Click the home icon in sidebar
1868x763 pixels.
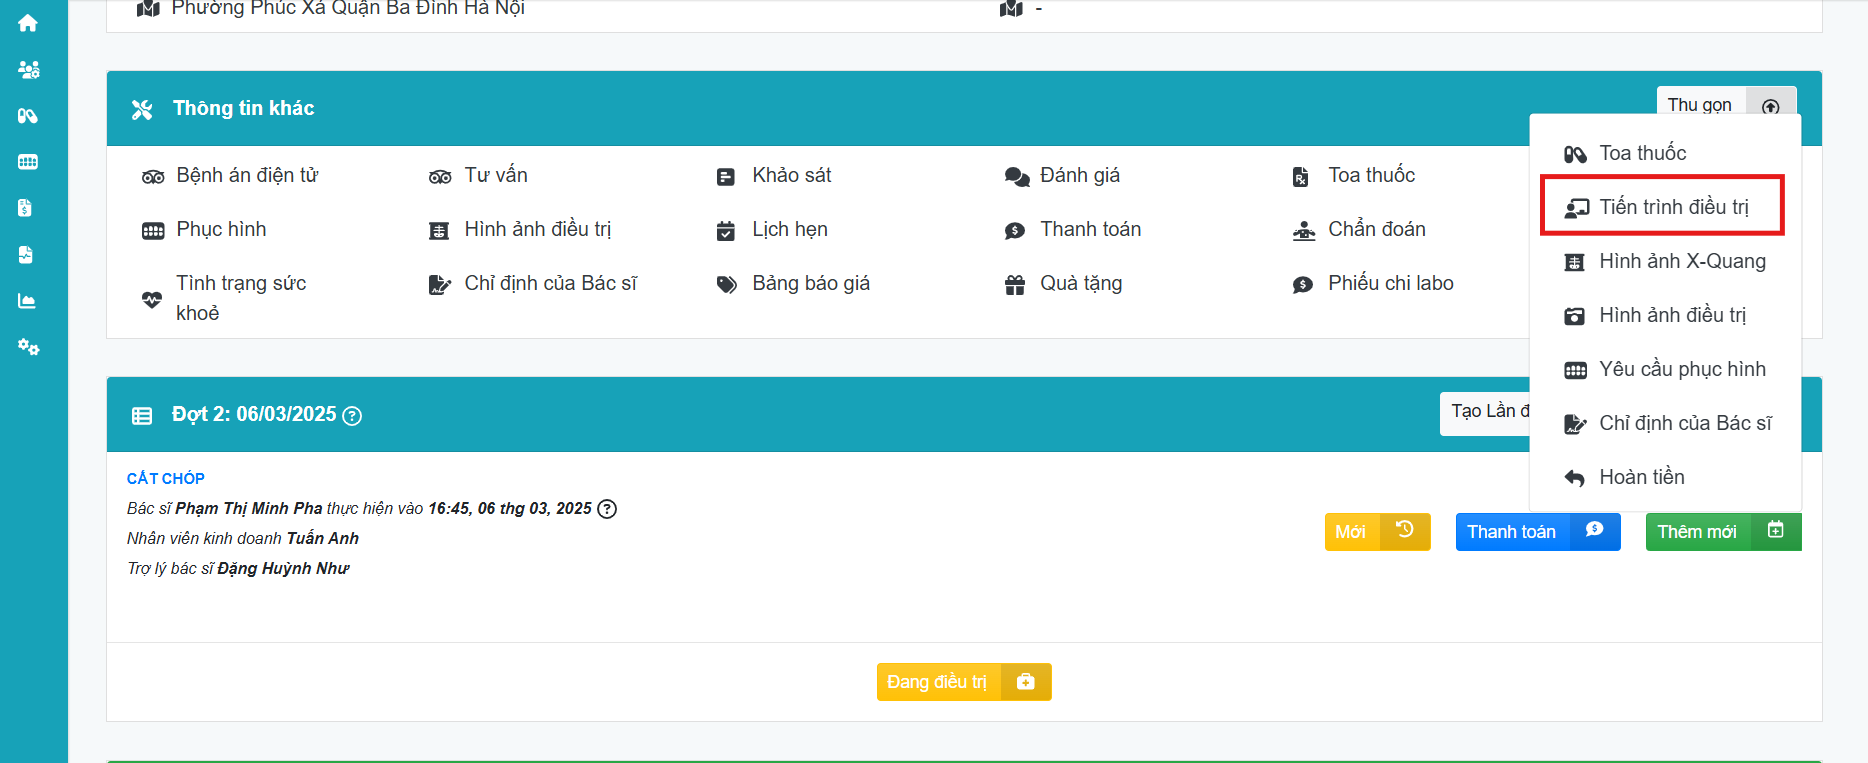tap(28, 23)
